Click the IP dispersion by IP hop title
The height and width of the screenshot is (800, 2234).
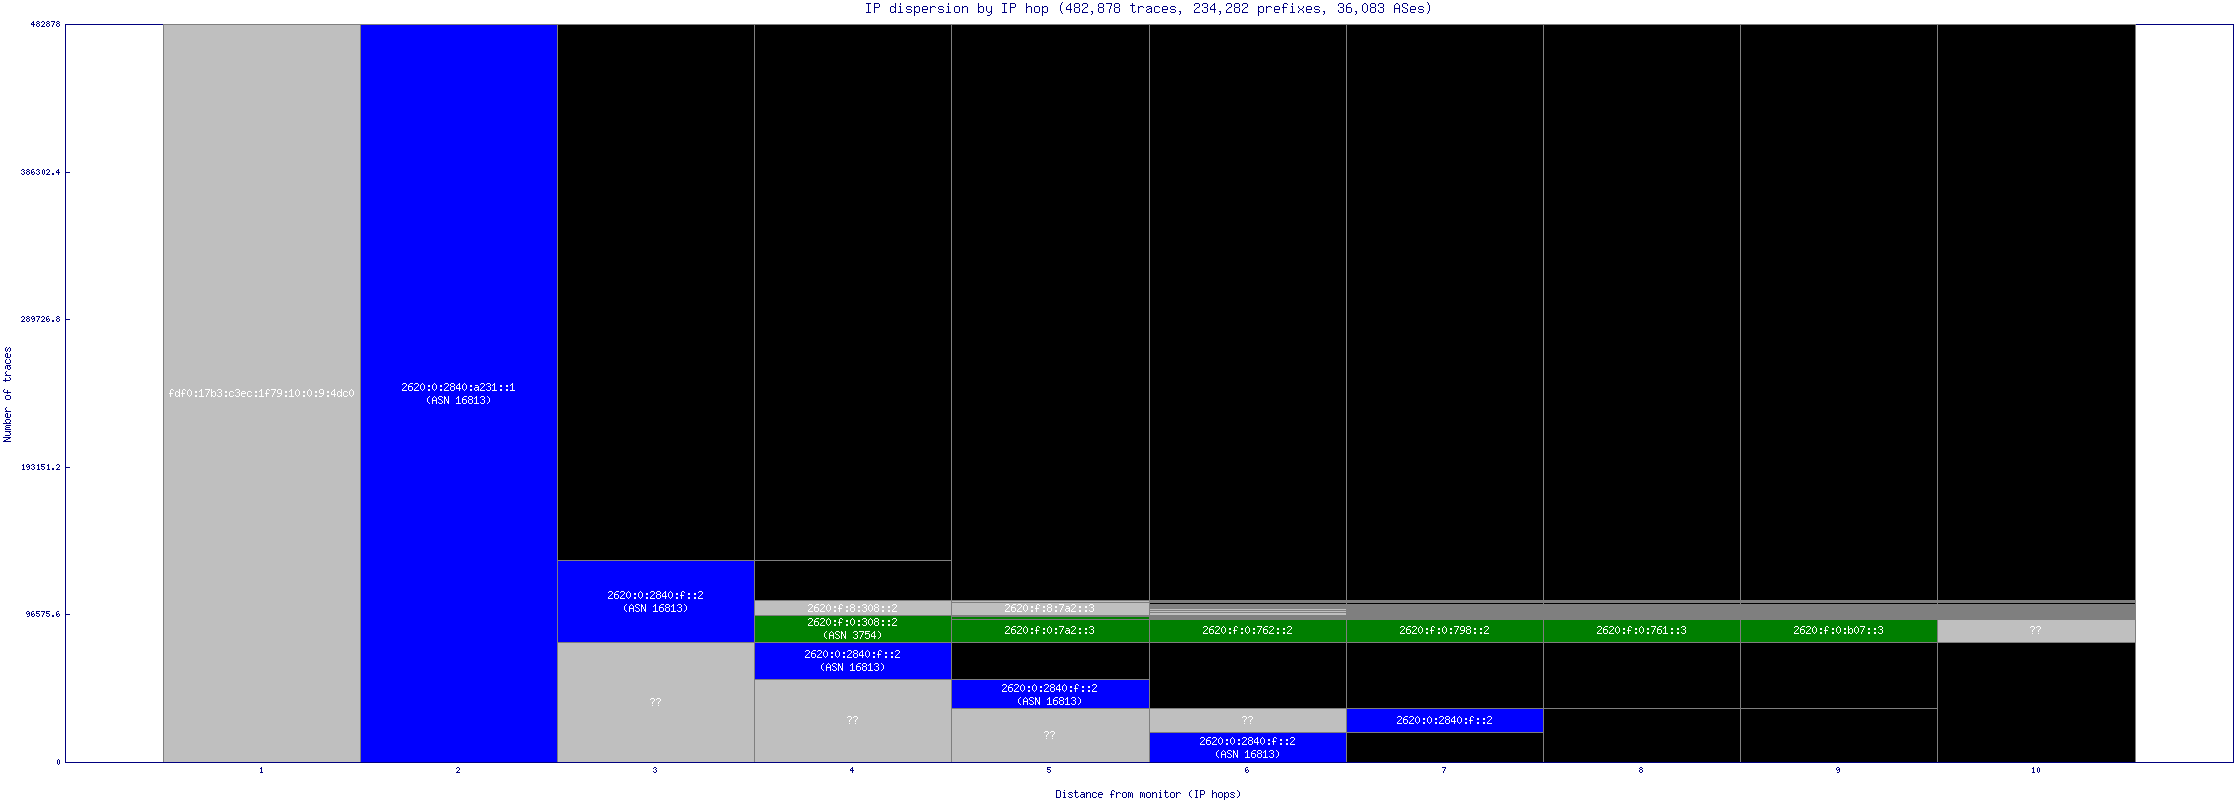[x=1148, y=9]
